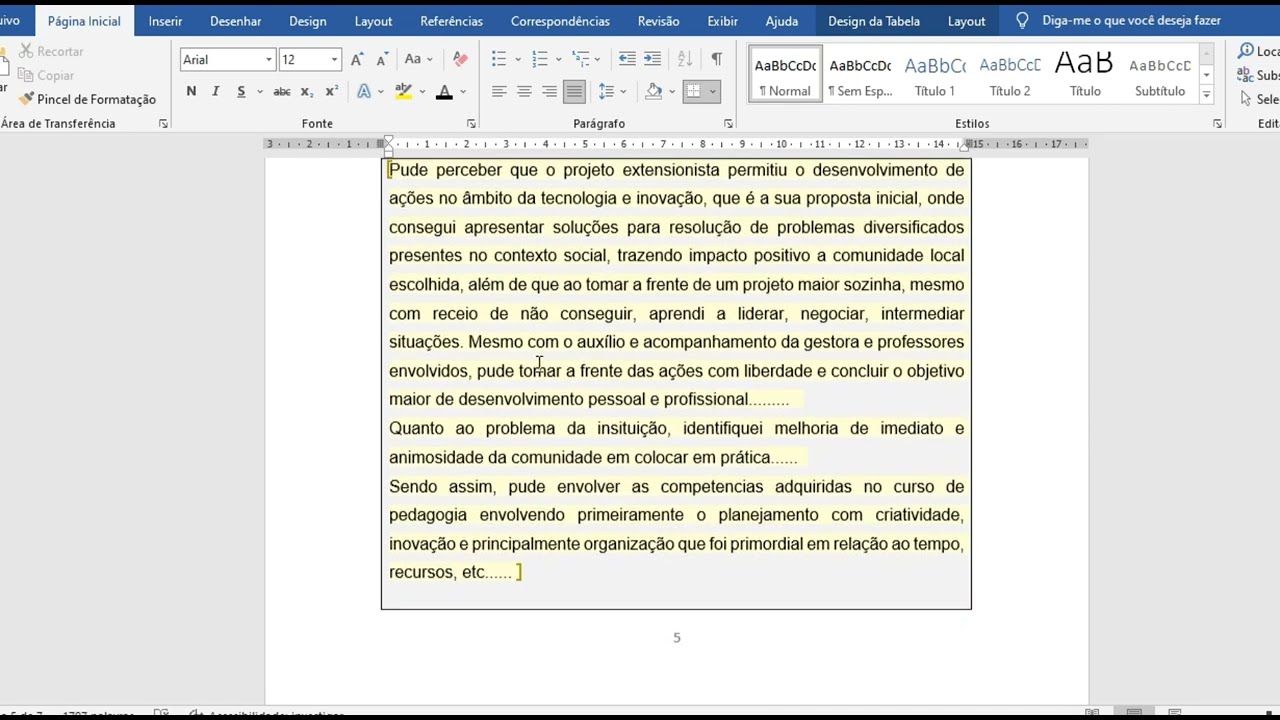Open the font color dropdown arrow
The height and width of the screenshot is (720, 1280).
tap(462, 92)
